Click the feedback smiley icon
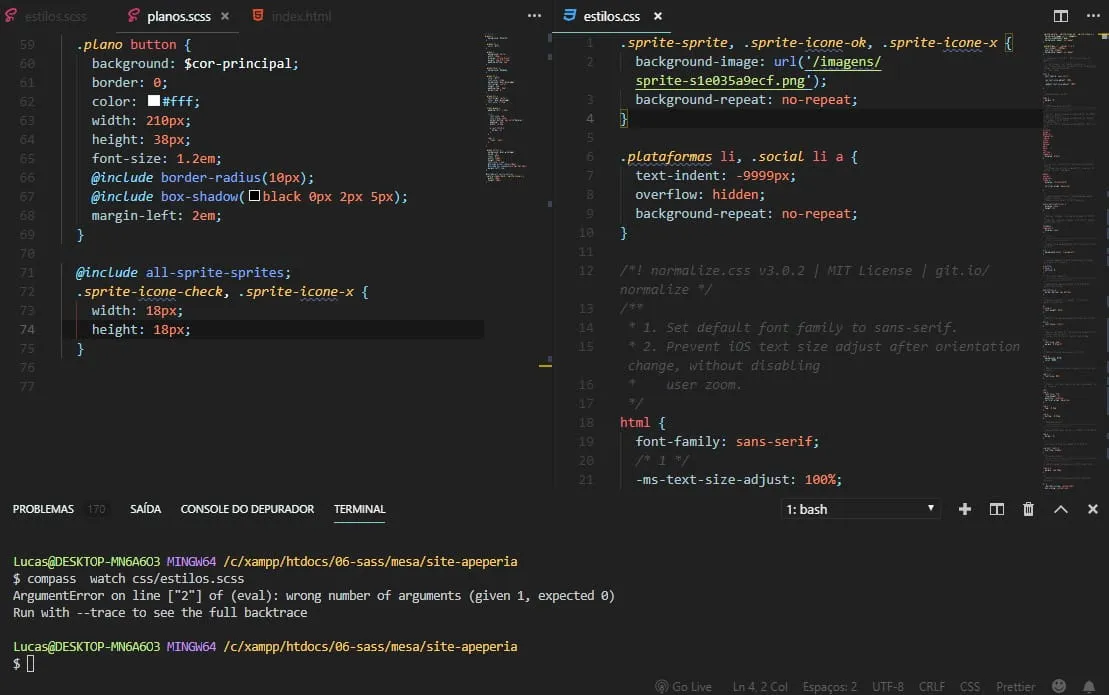The width and height of the screenshot is (1109, 695). point(1059,687)
